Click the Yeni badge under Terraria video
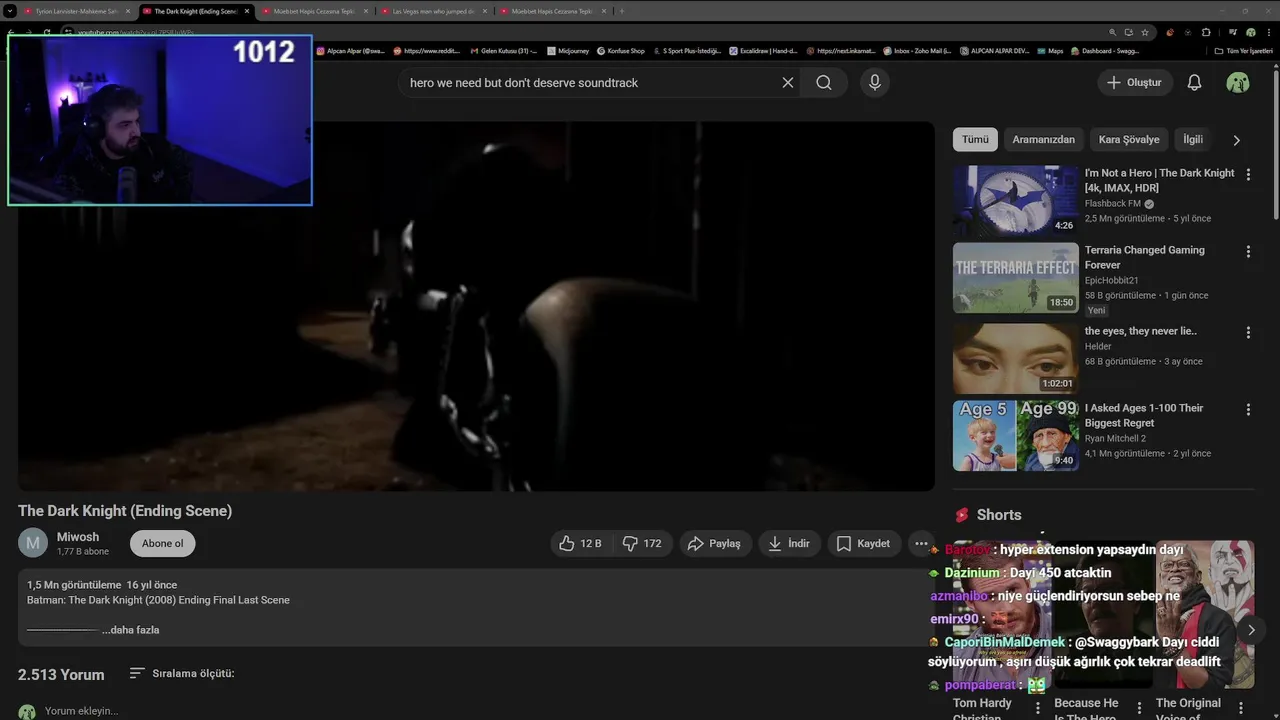1280x720 pixels. point(1097,311)
